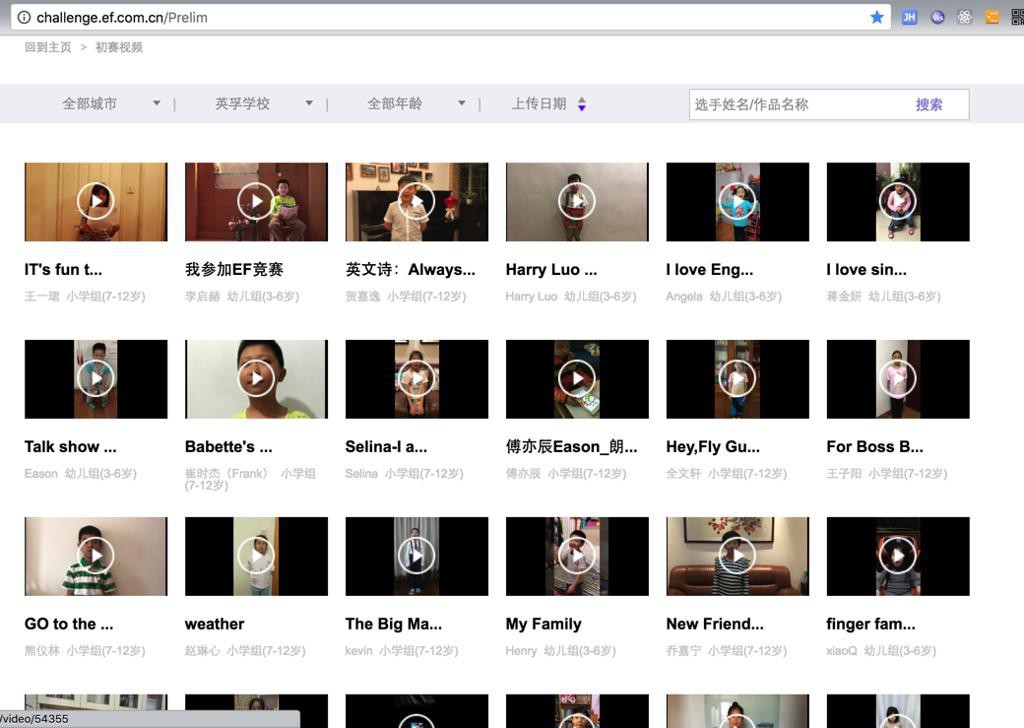Open the "Harry Luo ..." title link
The width and height of the screenshot is (1024, 728).
click(551, 270)
